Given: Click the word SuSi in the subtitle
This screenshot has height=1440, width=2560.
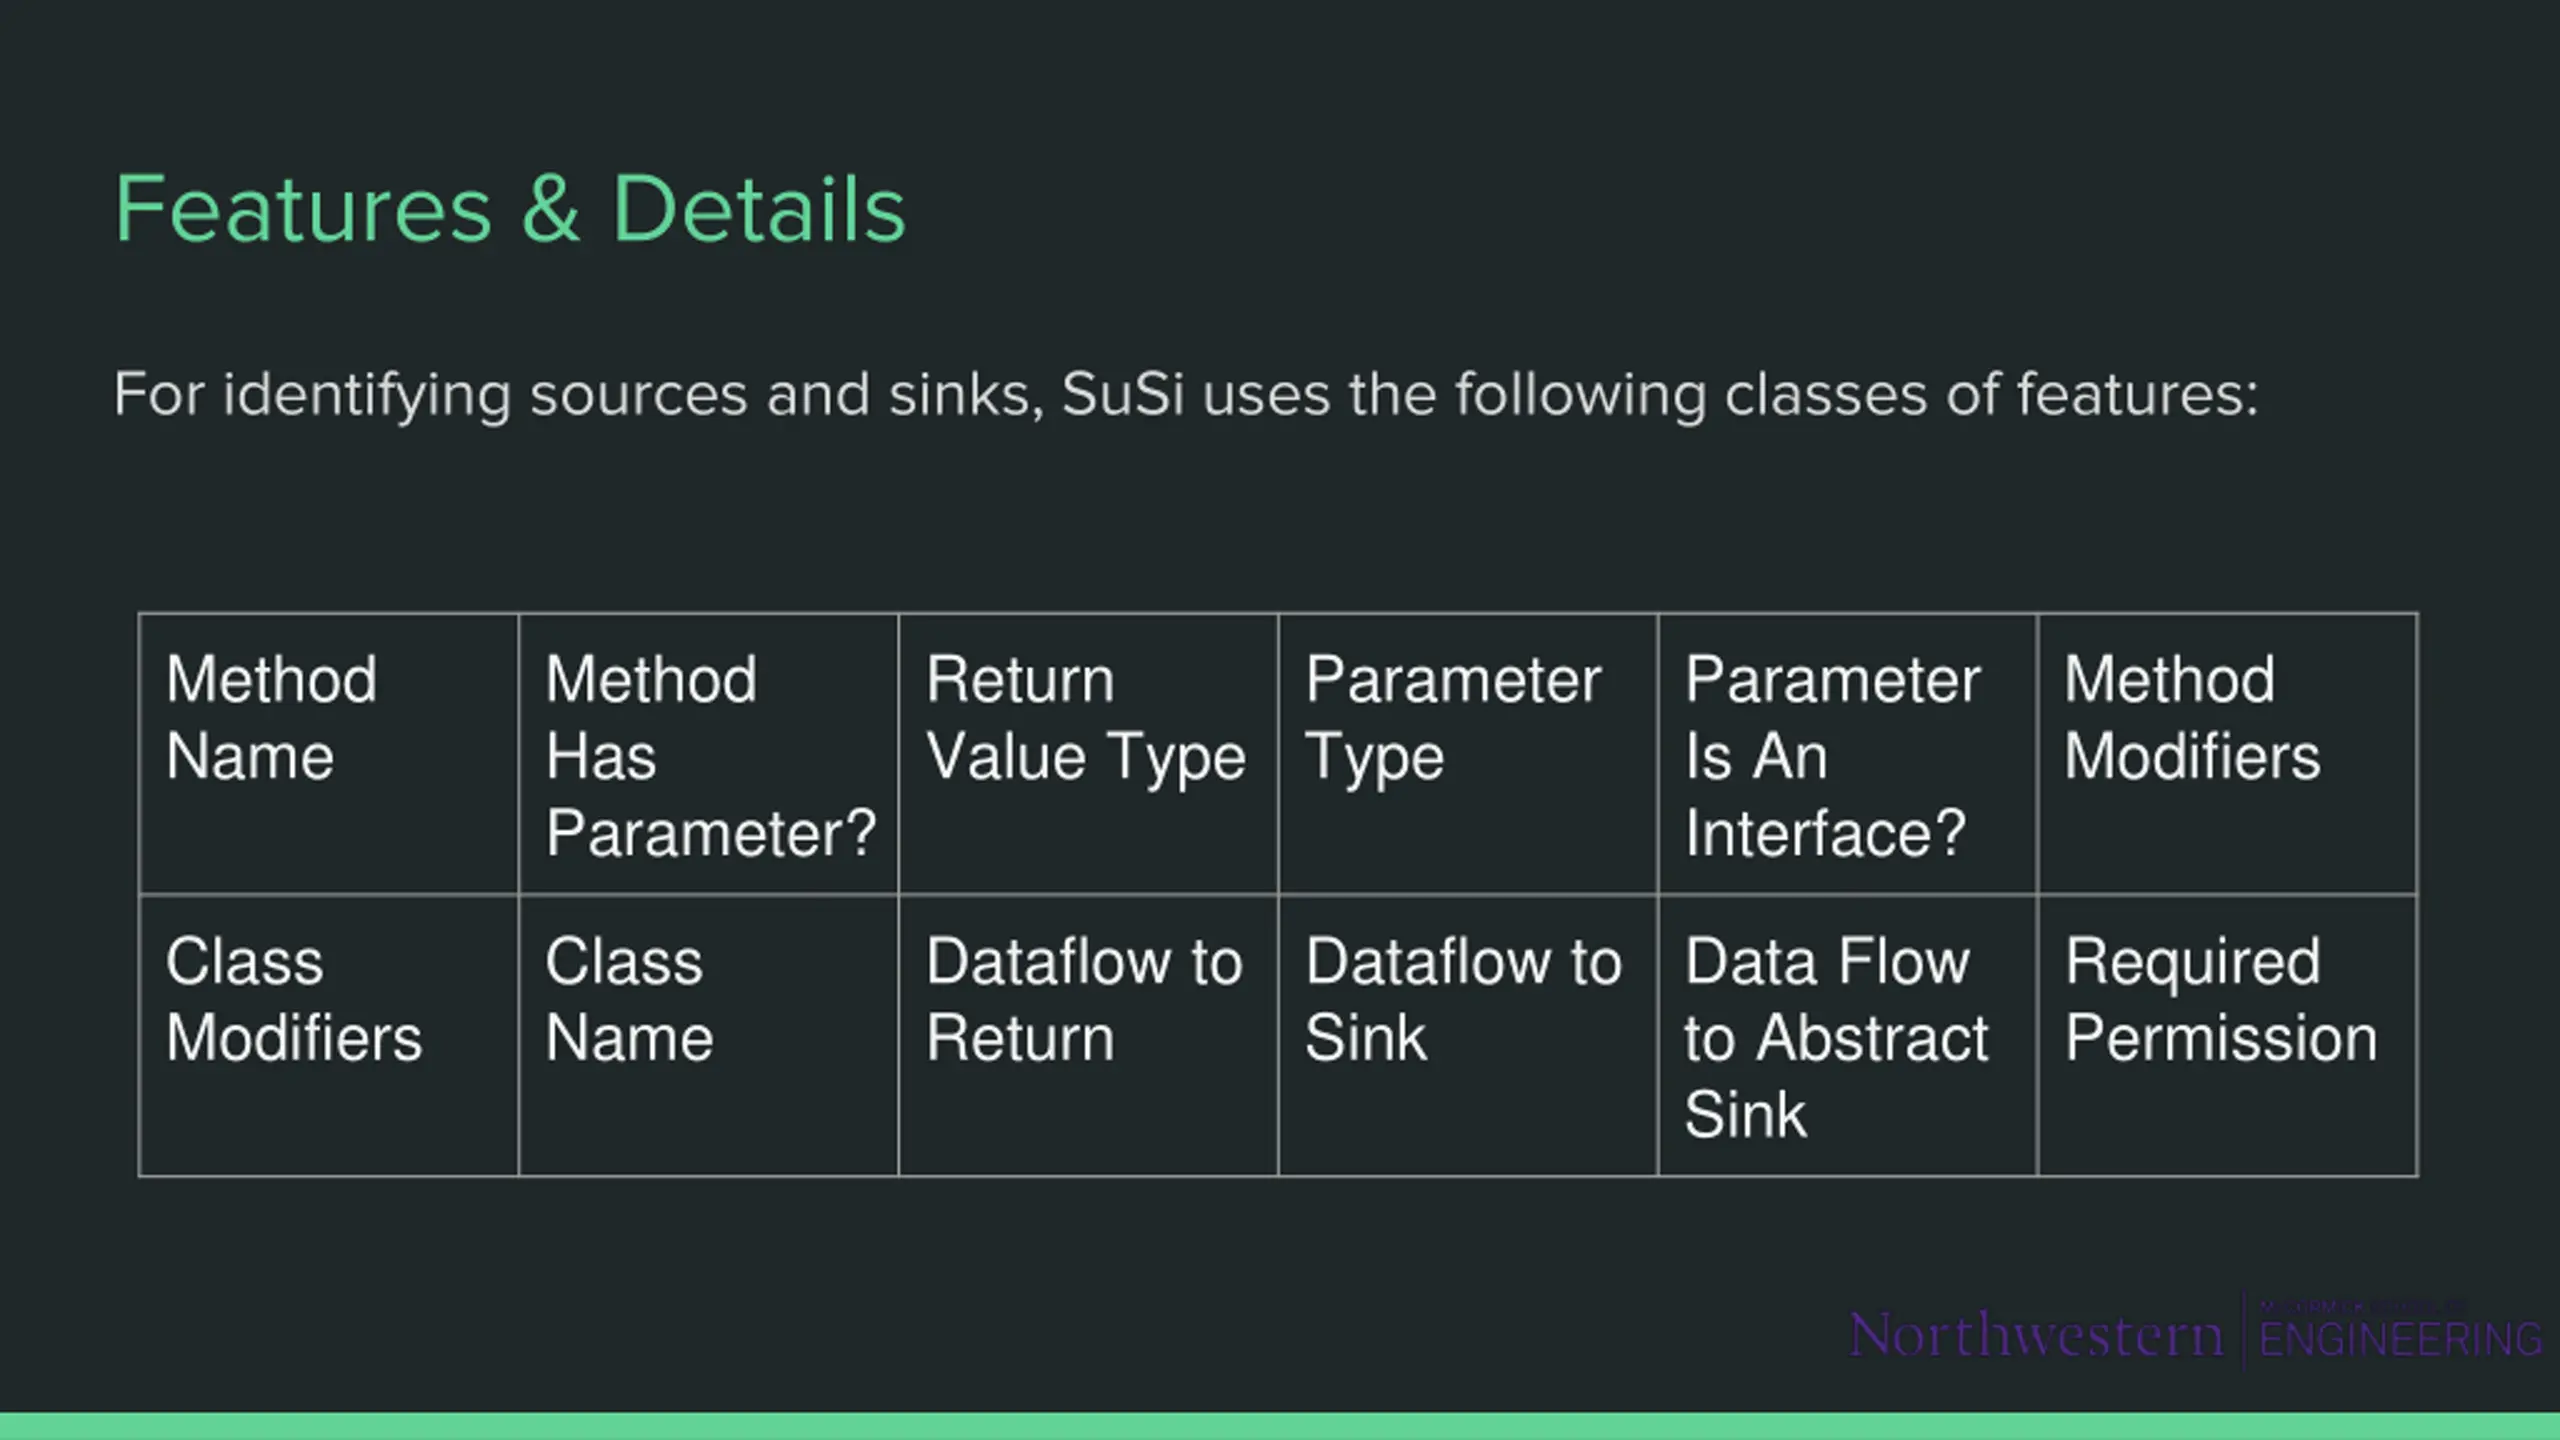Looking at the screenshot, I should click(x=1123, y=394).
